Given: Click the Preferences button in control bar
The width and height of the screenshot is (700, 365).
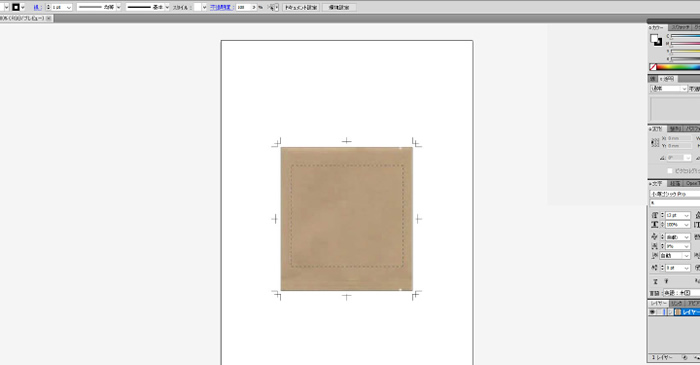Looking at the screenshot, I should tap(339, 7).
